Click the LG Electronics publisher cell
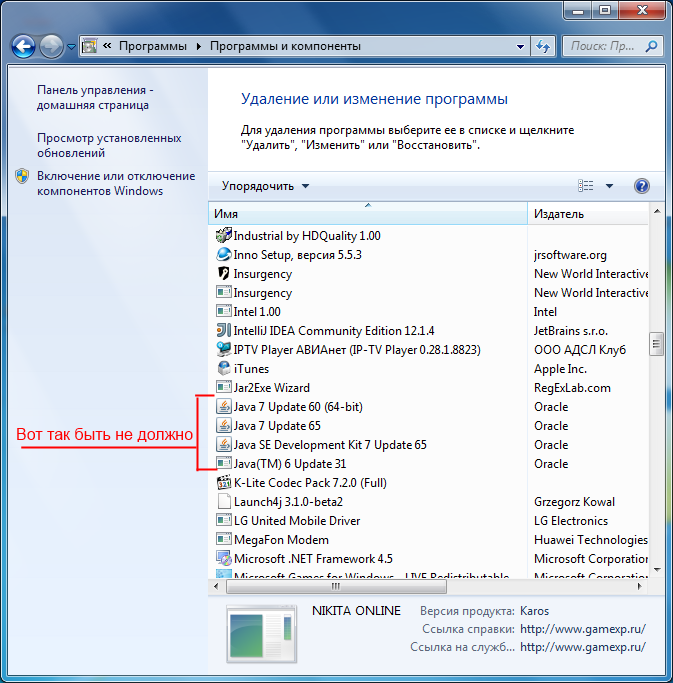Screen dimensions: 673x683 (x=571, y=521)
